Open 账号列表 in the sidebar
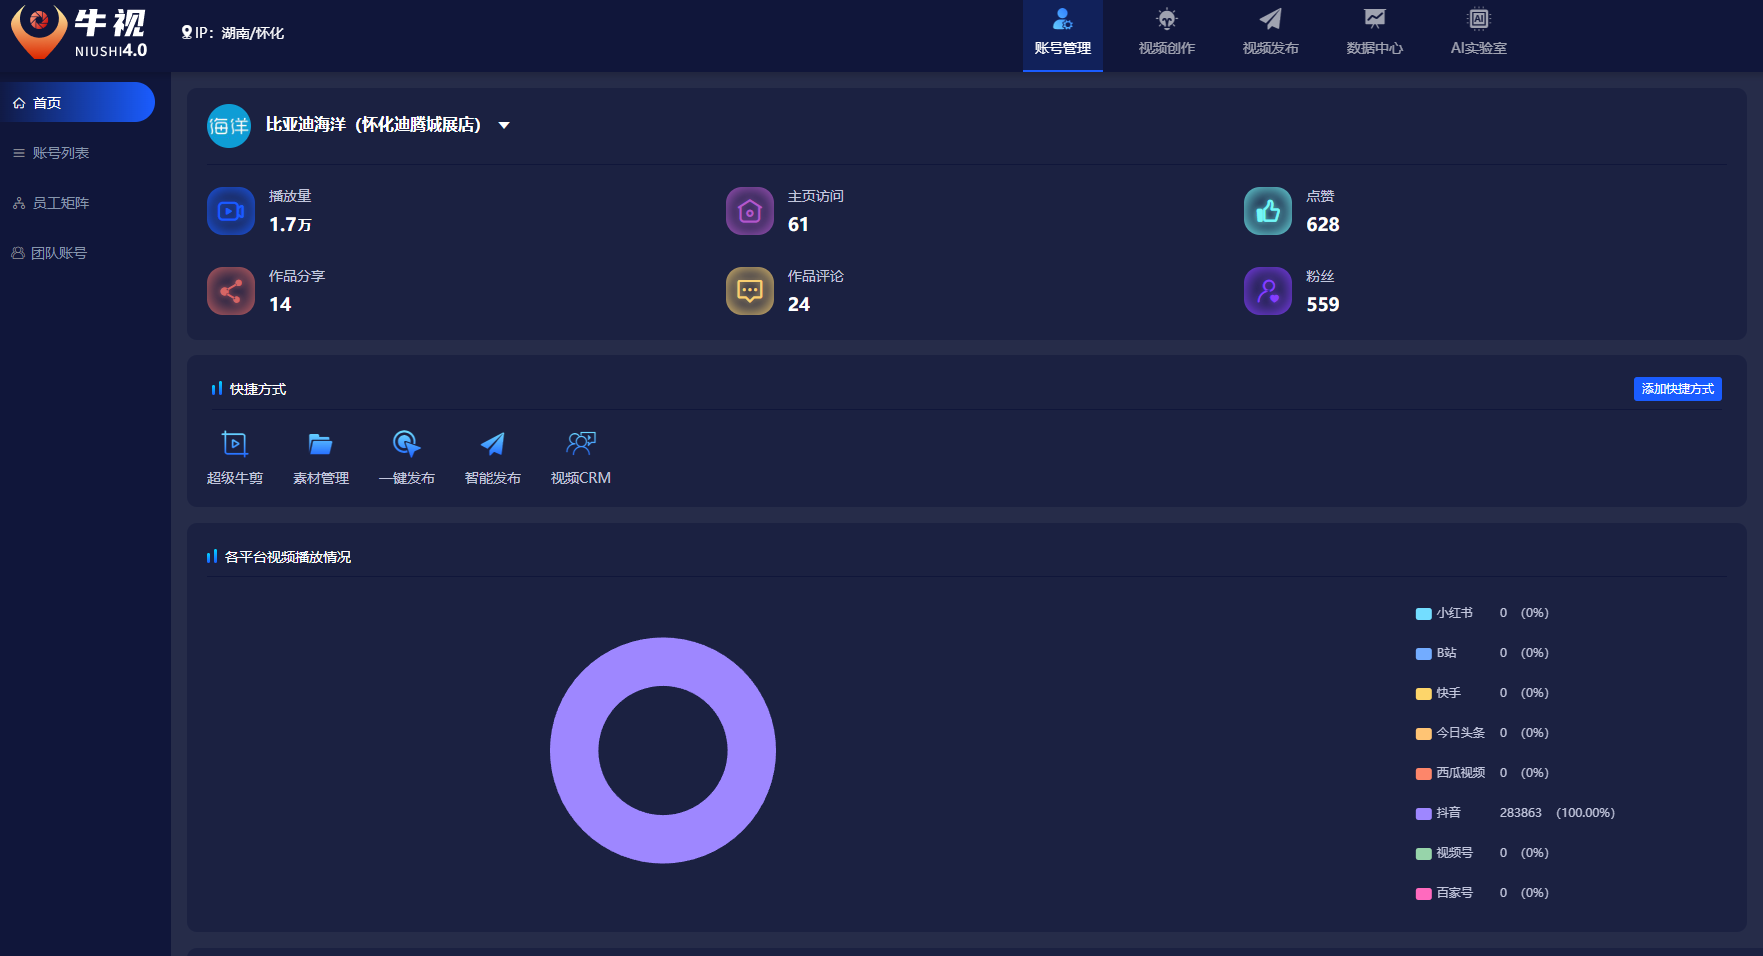The image size is (1763, 956). pos(61,153)
